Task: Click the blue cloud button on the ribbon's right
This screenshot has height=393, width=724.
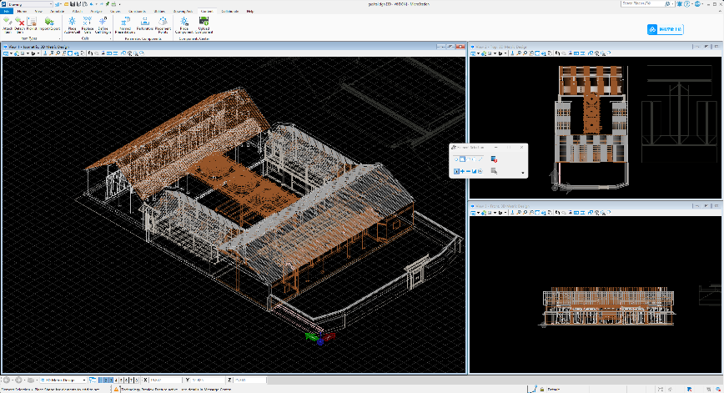Action: tap(665, 29)
